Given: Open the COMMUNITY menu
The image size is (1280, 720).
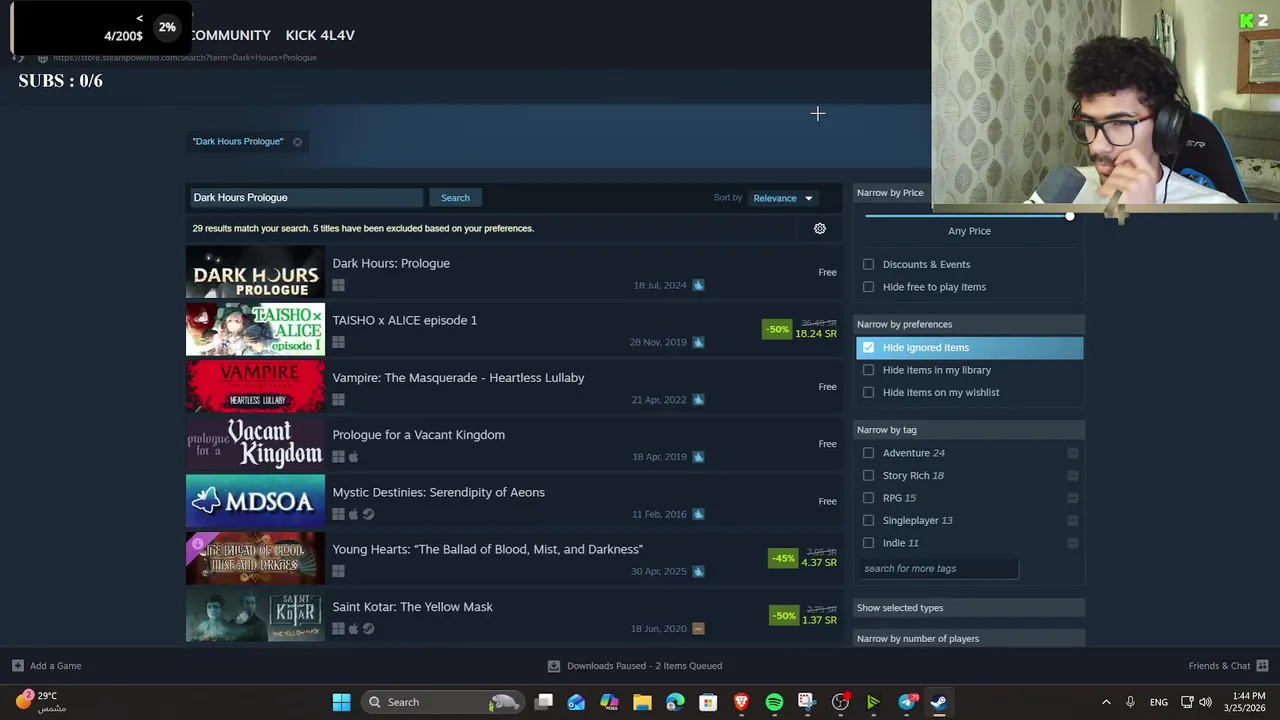Looking at the screenshot, I should pos(230,35).
